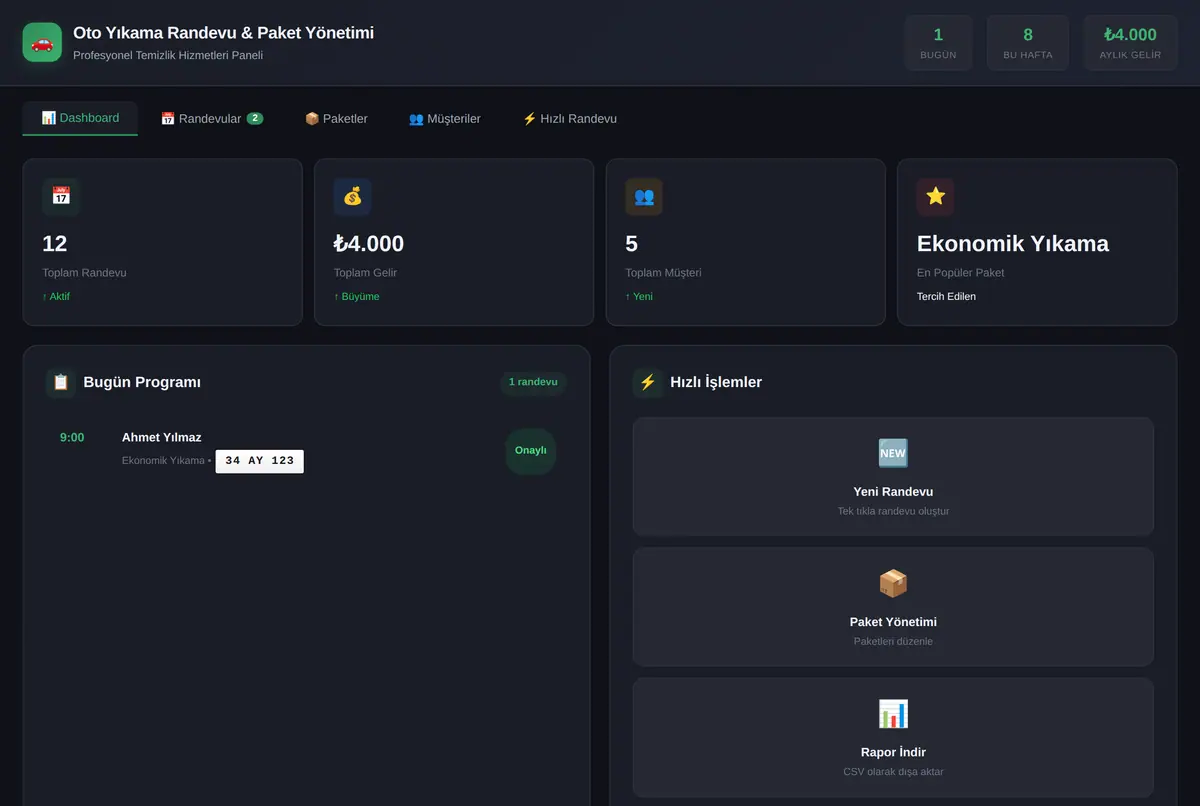The width and height of the screenshot is (1200, 806).
Task: Click the clipboard icon beside Bugün Programı
Action: 61,382
